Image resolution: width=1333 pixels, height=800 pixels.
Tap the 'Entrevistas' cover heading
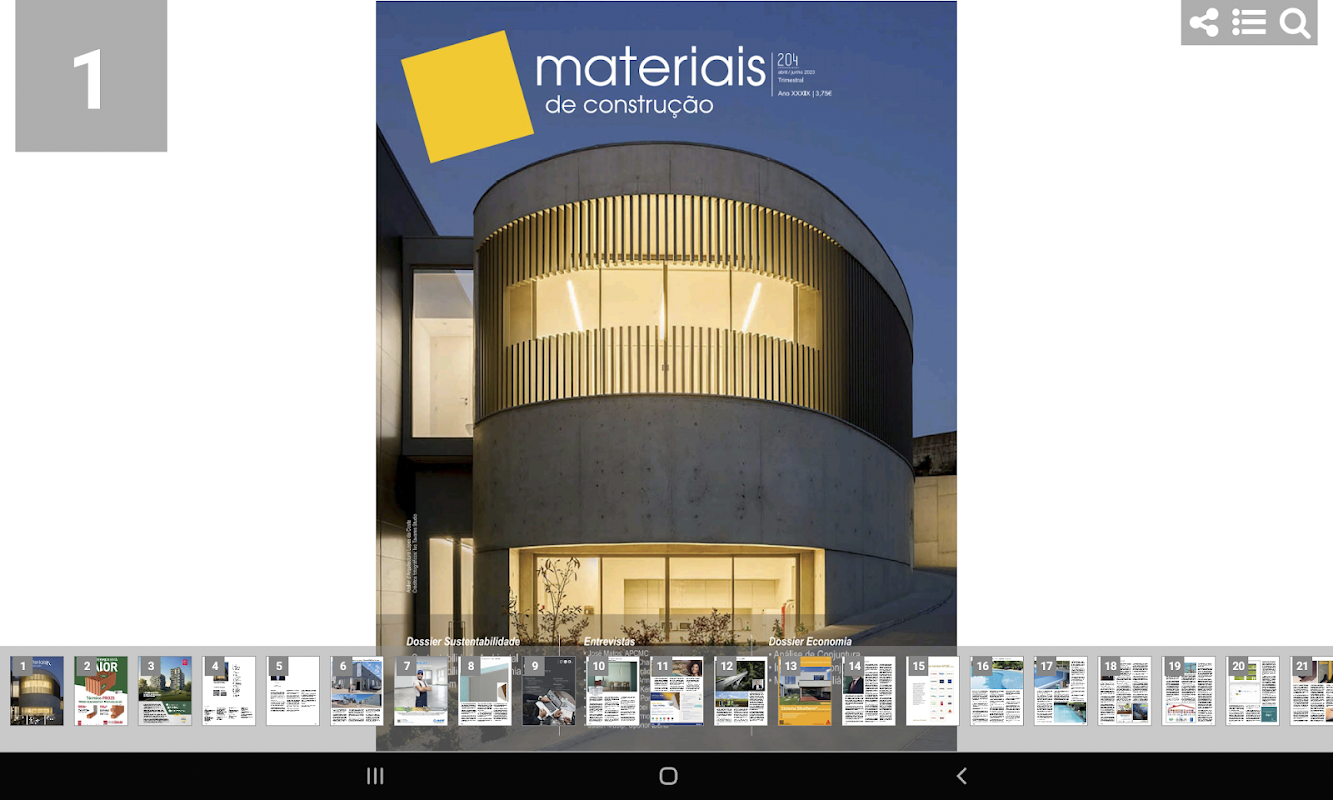pyautogui.click(x=609, y=641)
